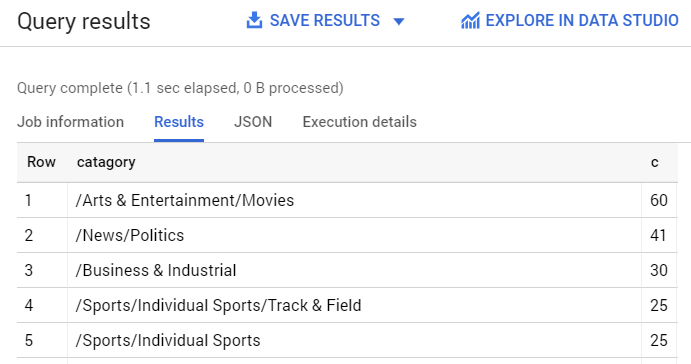Switch to the JSON tab
Screen dimensions: 691x364
253,122
